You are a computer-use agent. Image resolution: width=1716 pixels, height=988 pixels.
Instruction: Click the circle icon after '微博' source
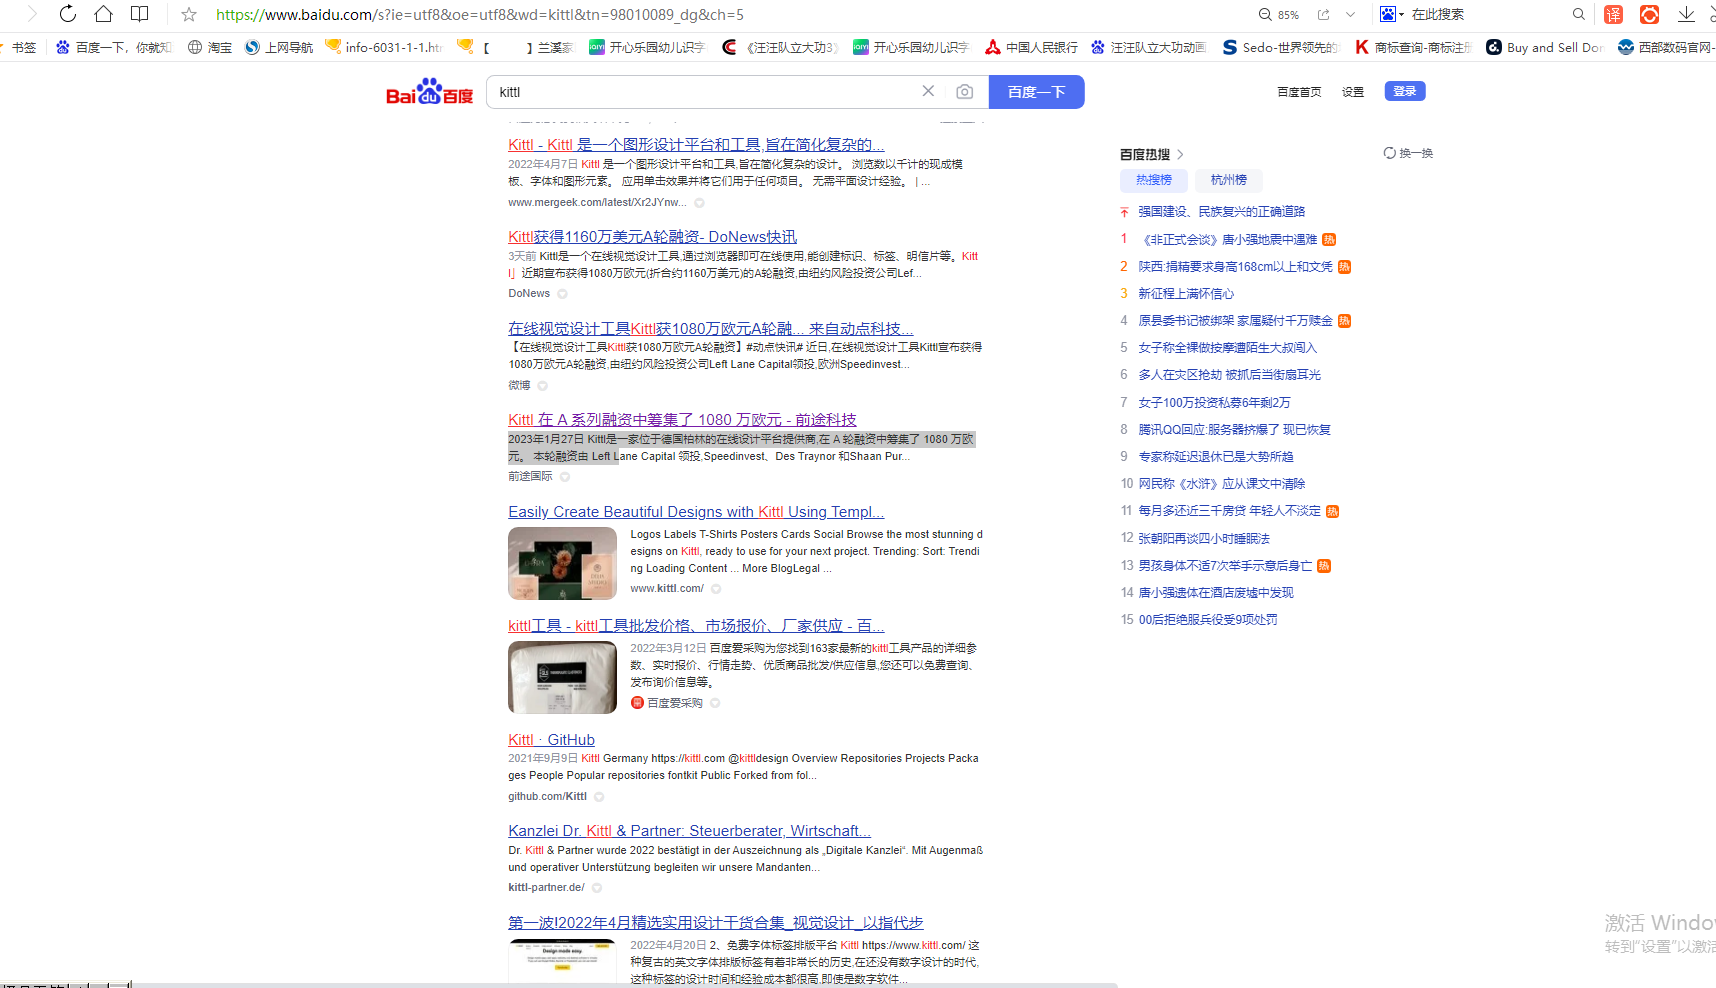tap(543, 386)
